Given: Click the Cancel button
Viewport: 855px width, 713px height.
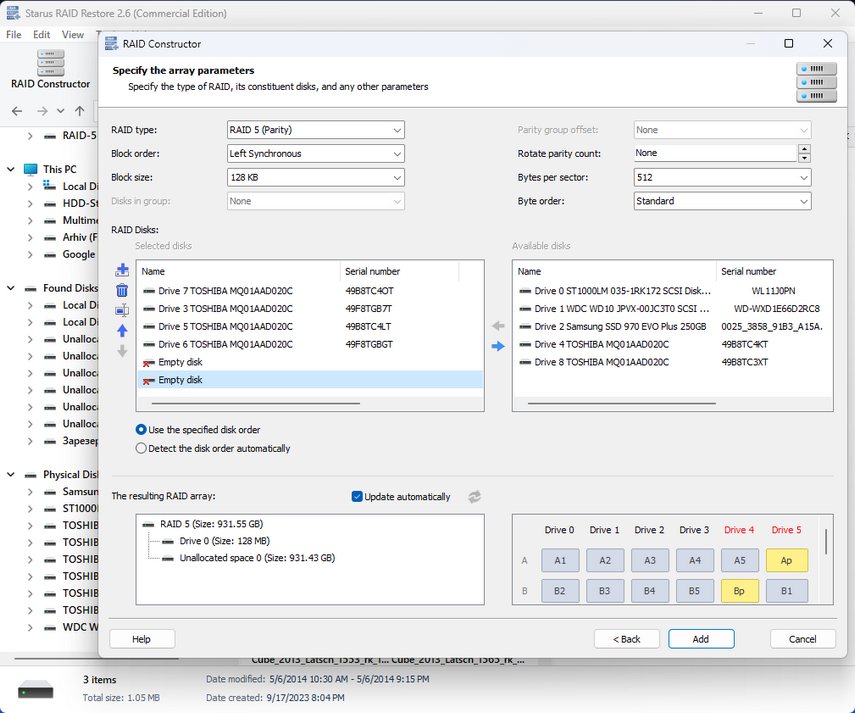Looking at the screenshot, I should (803, 639).
